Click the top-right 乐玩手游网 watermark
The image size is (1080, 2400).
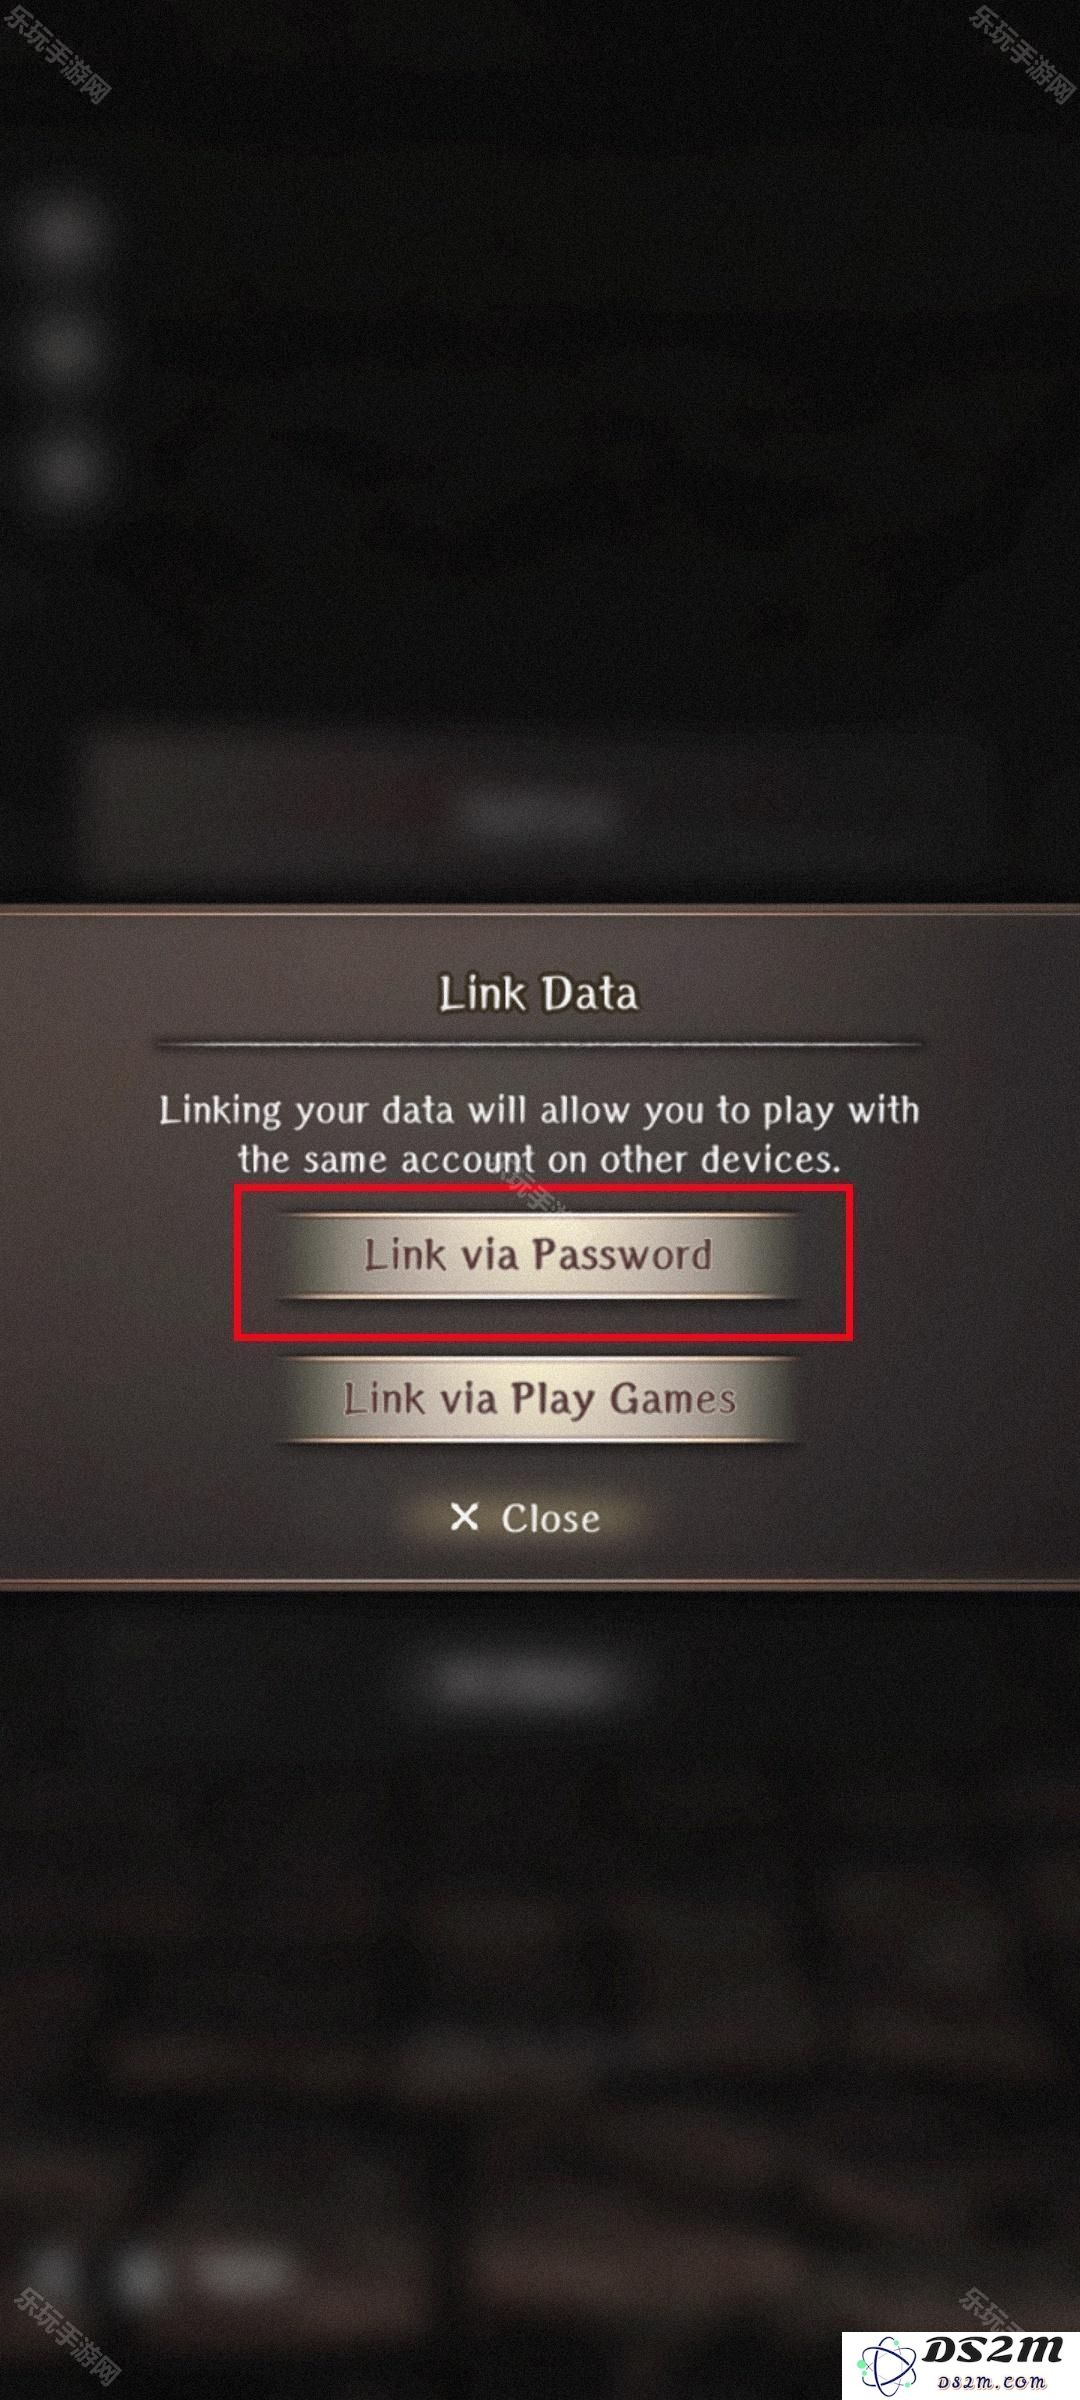pos(1020,52)
